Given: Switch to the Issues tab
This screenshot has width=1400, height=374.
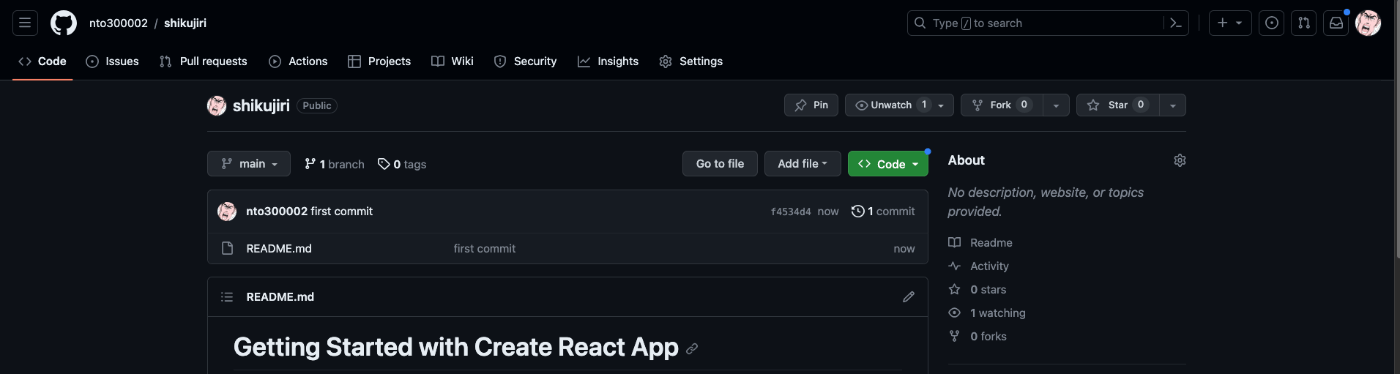Looking at the screenshot, I should click(x=112, y=61).
